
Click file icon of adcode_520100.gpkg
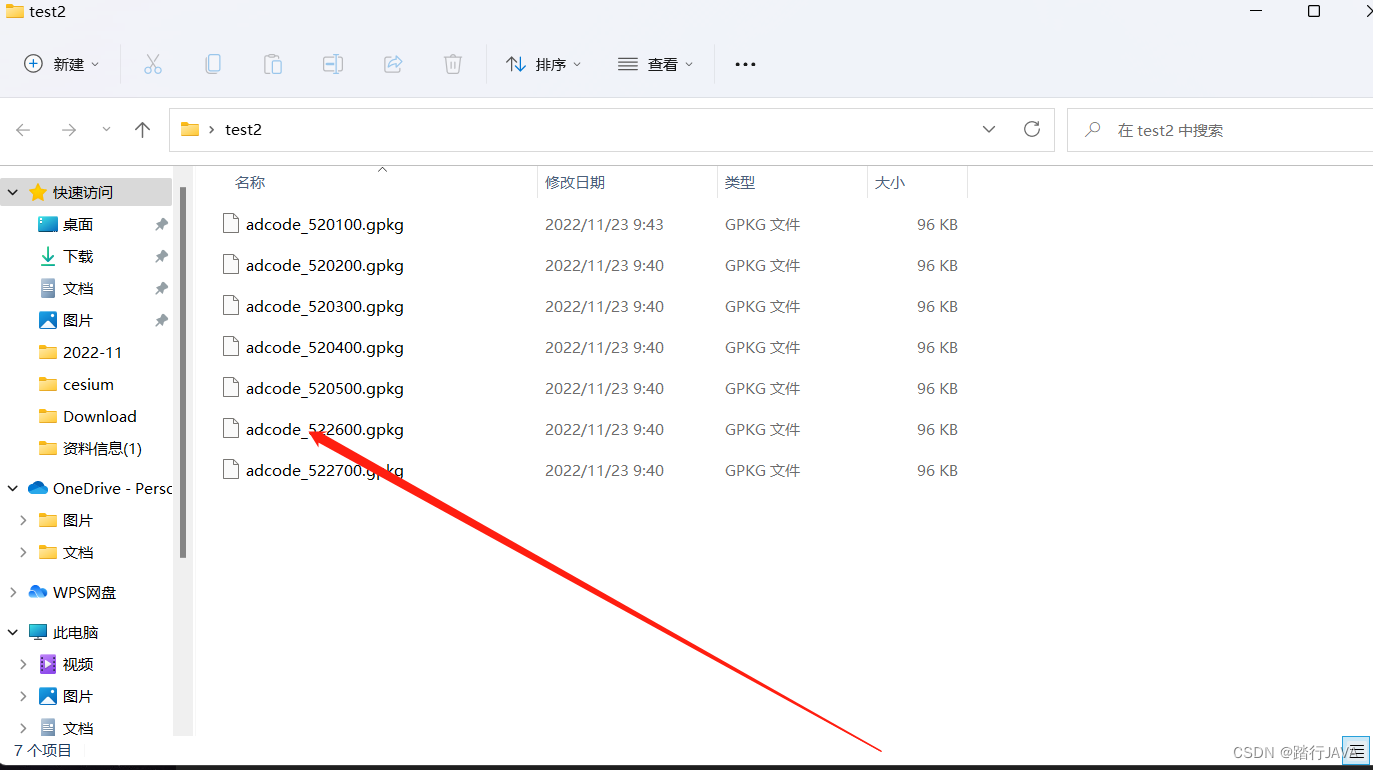pyautogui.click(x=231, y=223)
